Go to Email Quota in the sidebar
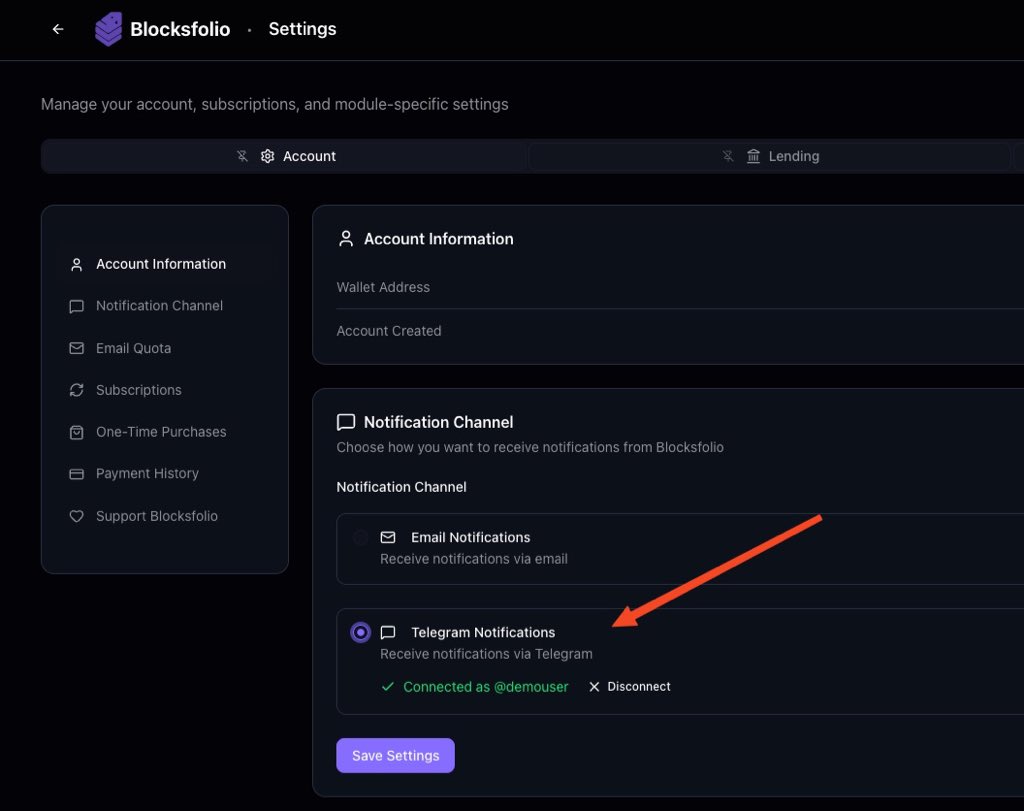 tap(165, 348)
